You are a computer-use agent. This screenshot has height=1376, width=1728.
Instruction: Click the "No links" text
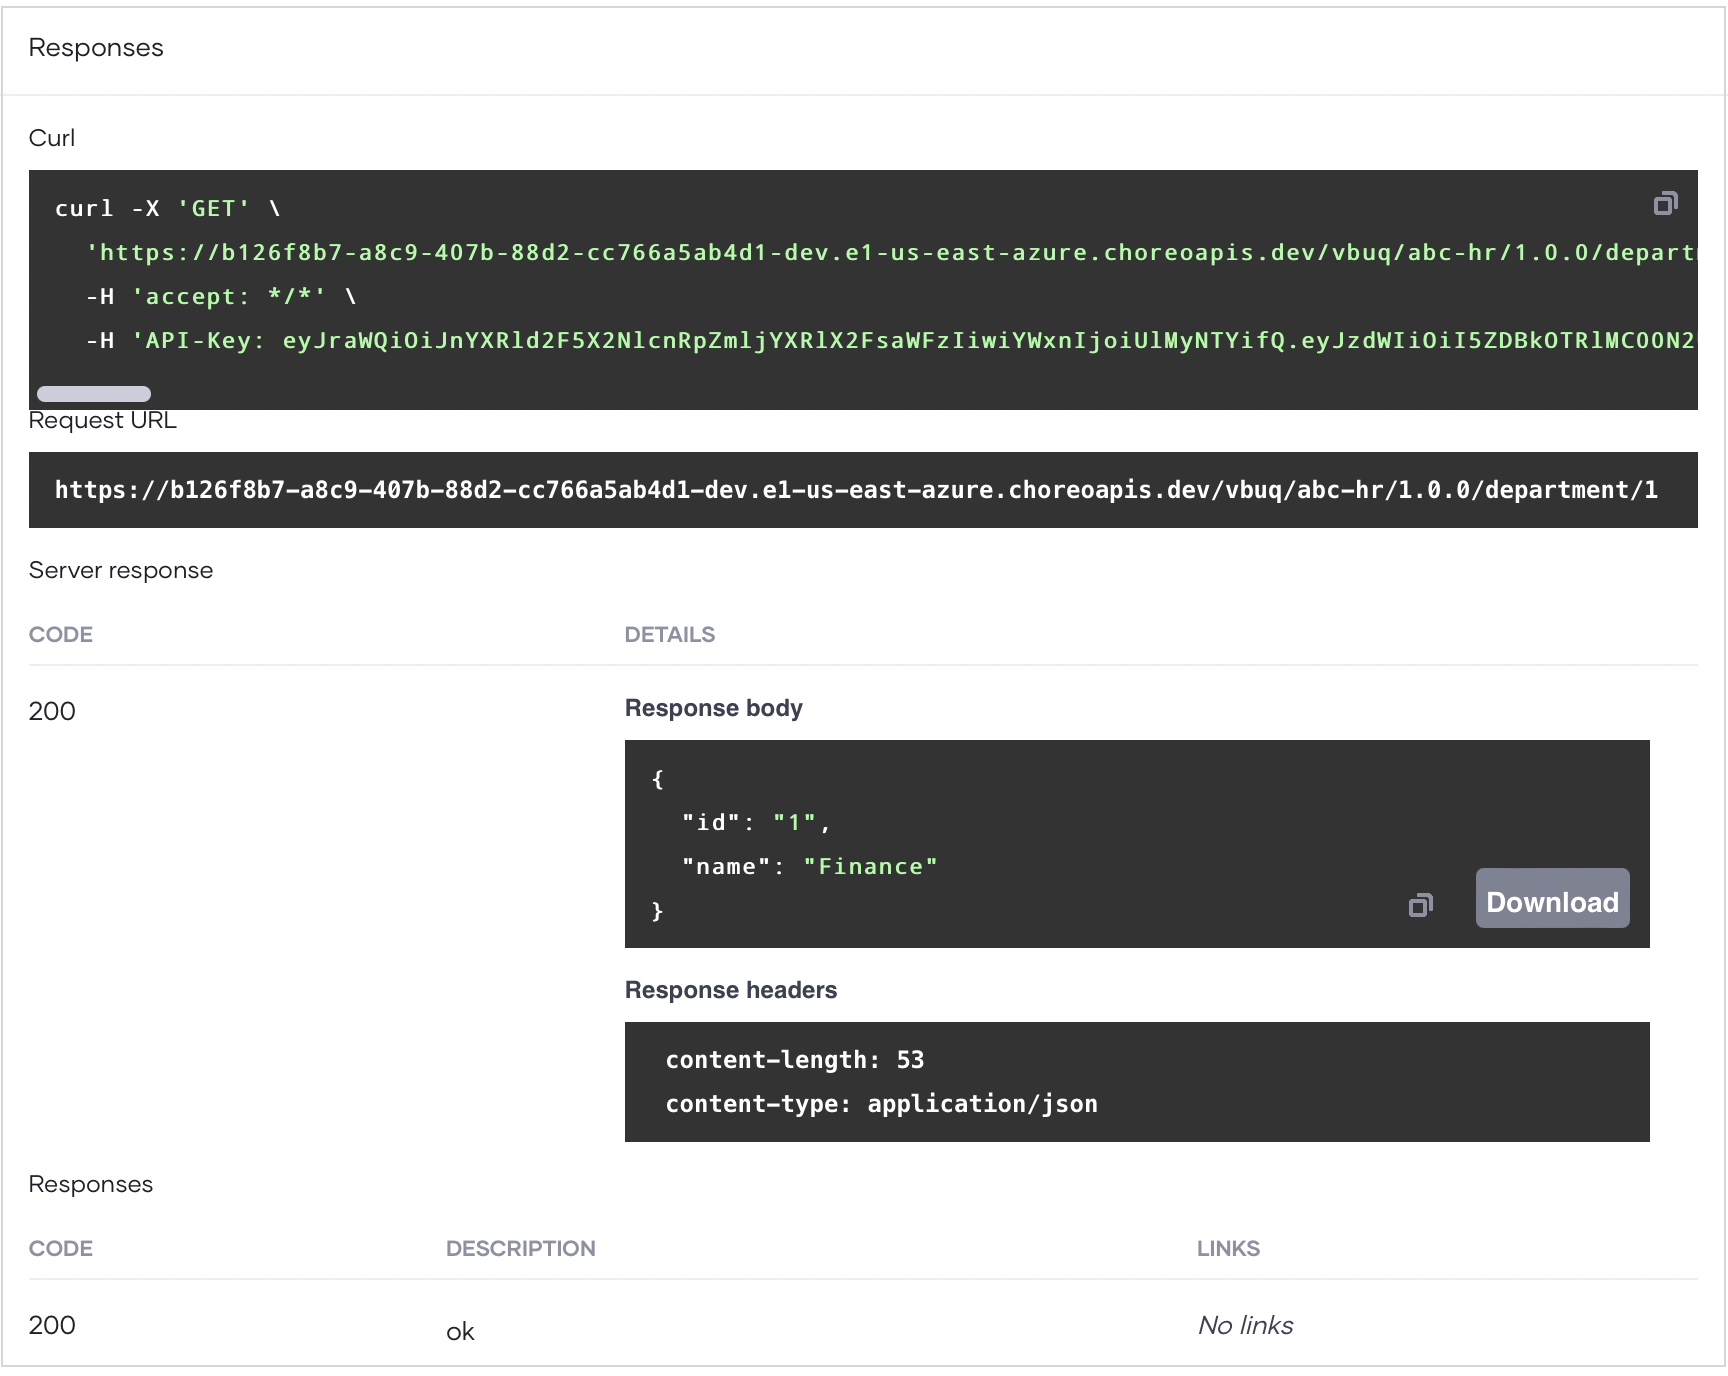click(x=1245, y=1326)
